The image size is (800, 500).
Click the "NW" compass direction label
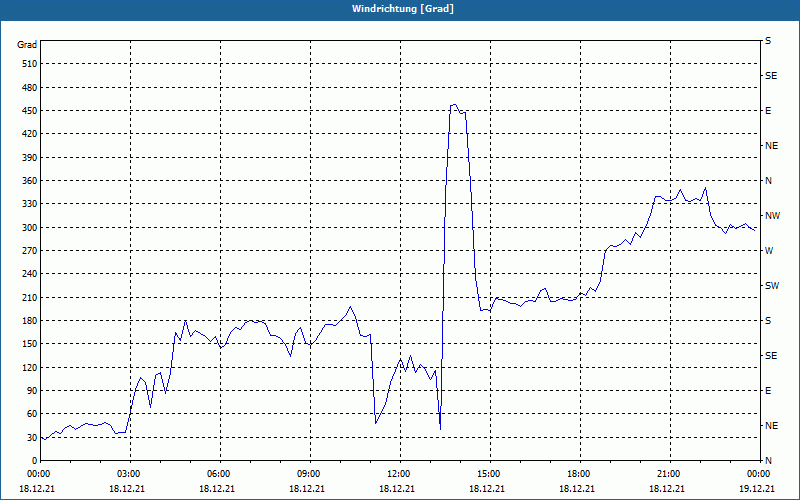coord(772,216)
